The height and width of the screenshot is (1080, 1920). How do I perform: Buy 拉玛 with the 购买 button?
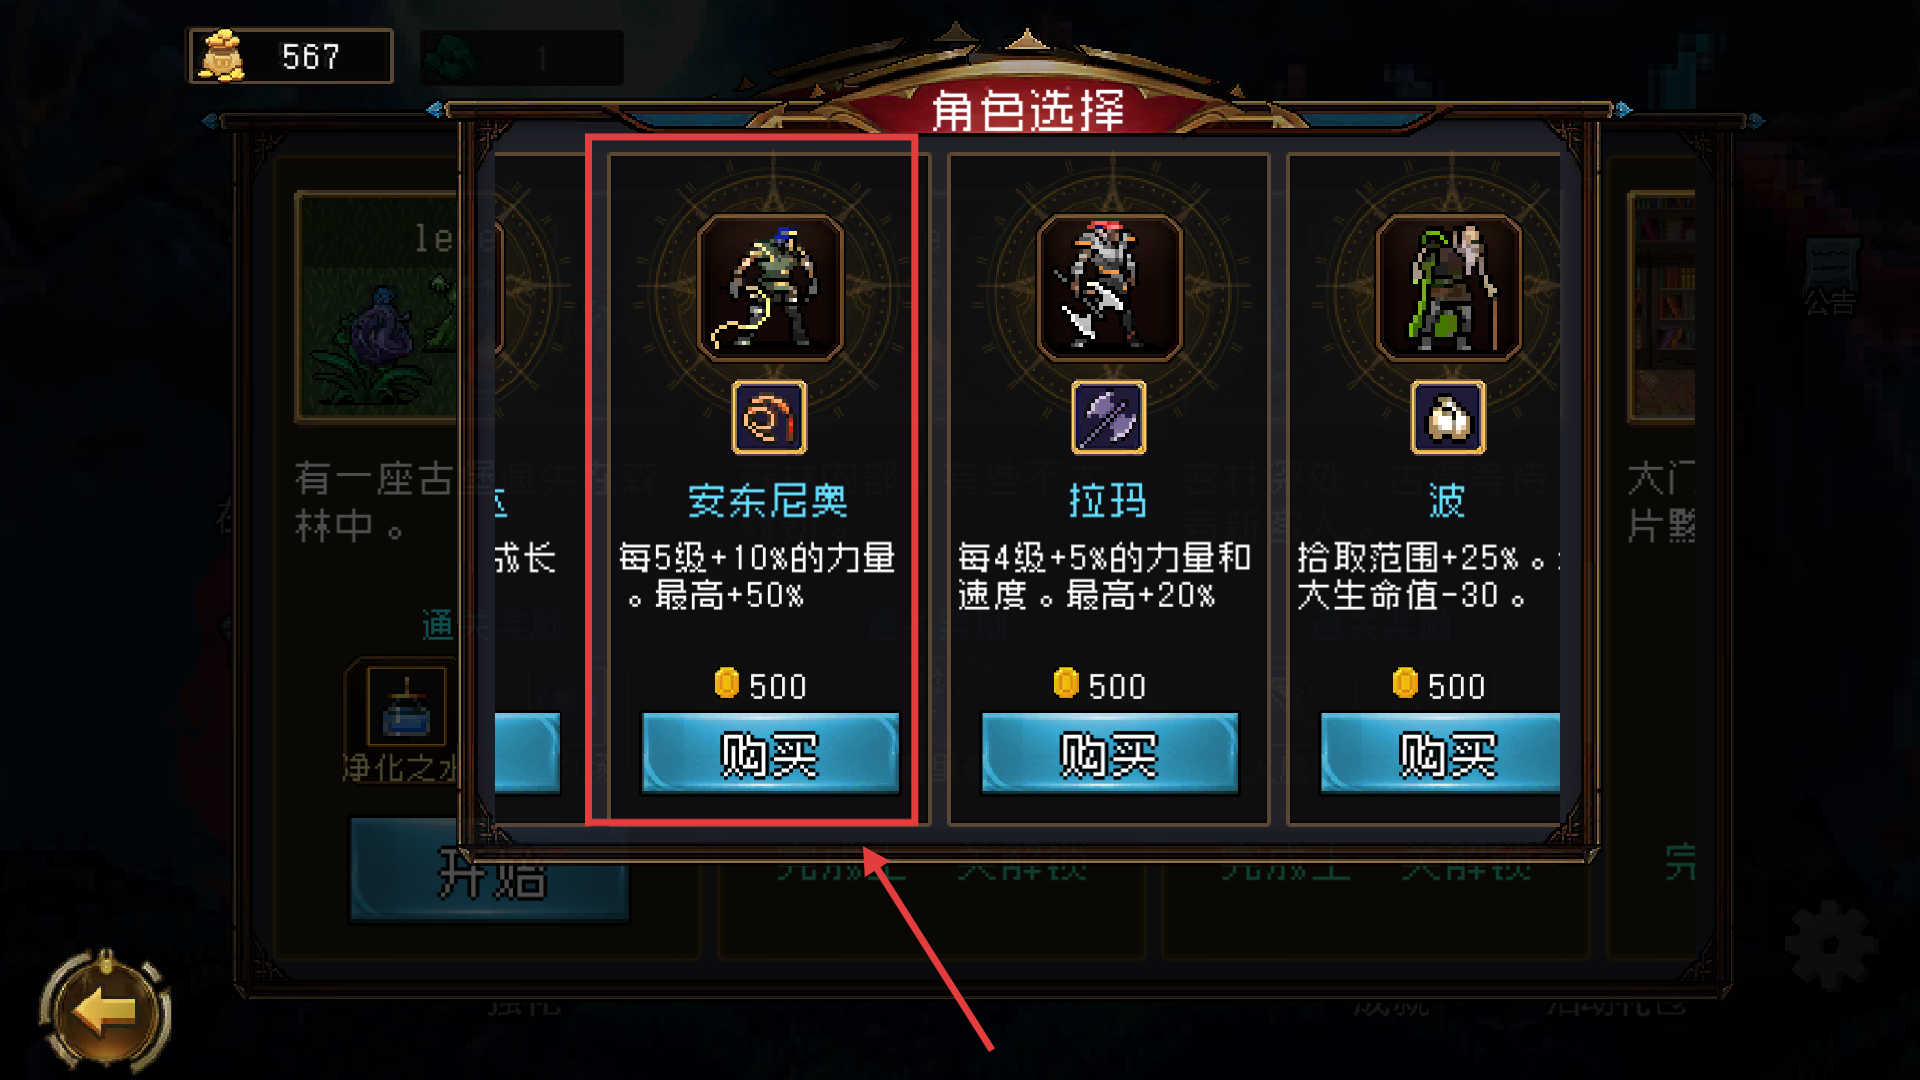pos(1109,754)
